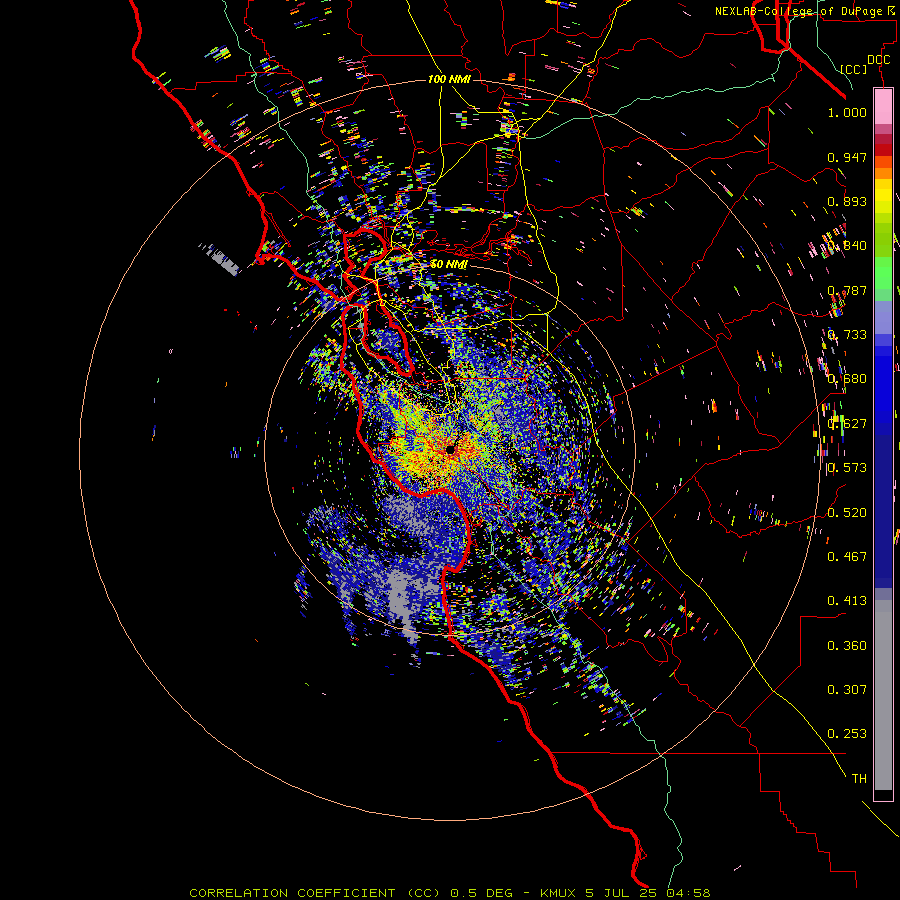Pick the red band on the color scale

point(883,150)
